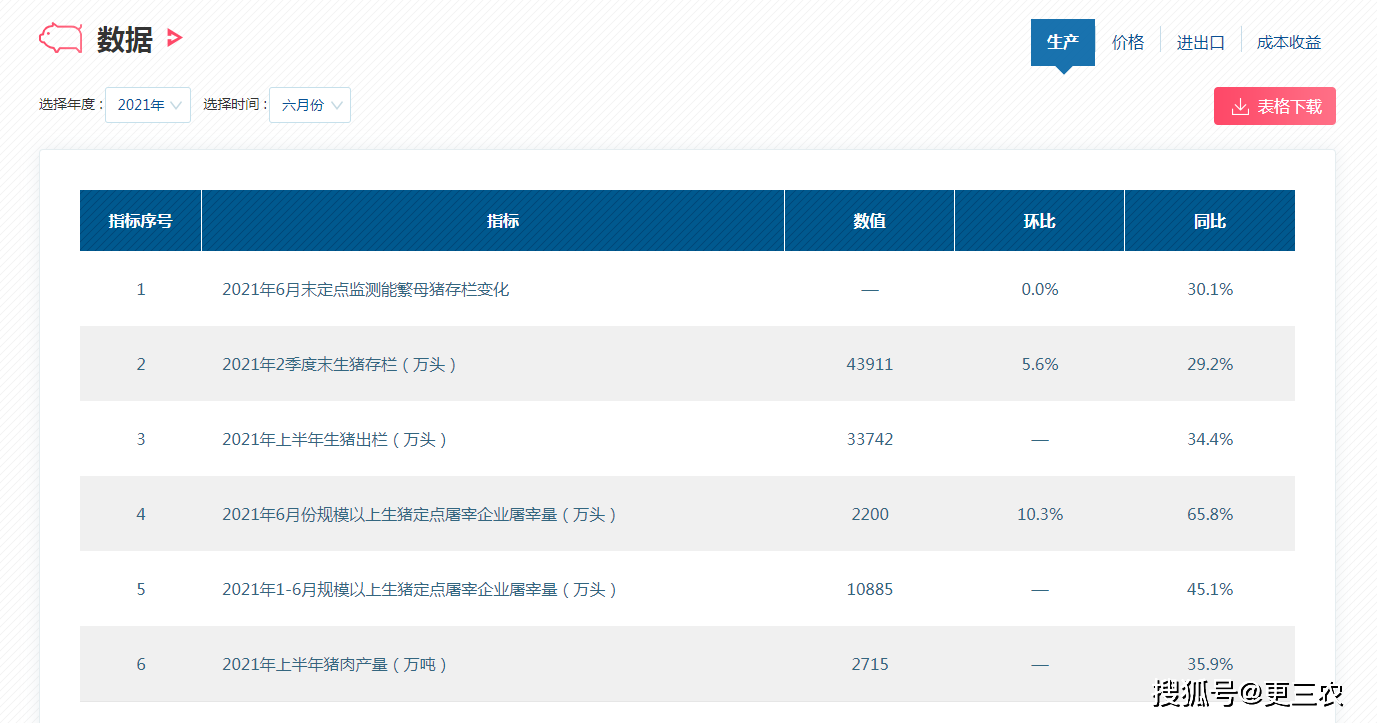Switch to the 生产 tab
Viewport: 1377px width, 723px height.
point(1063,42)
